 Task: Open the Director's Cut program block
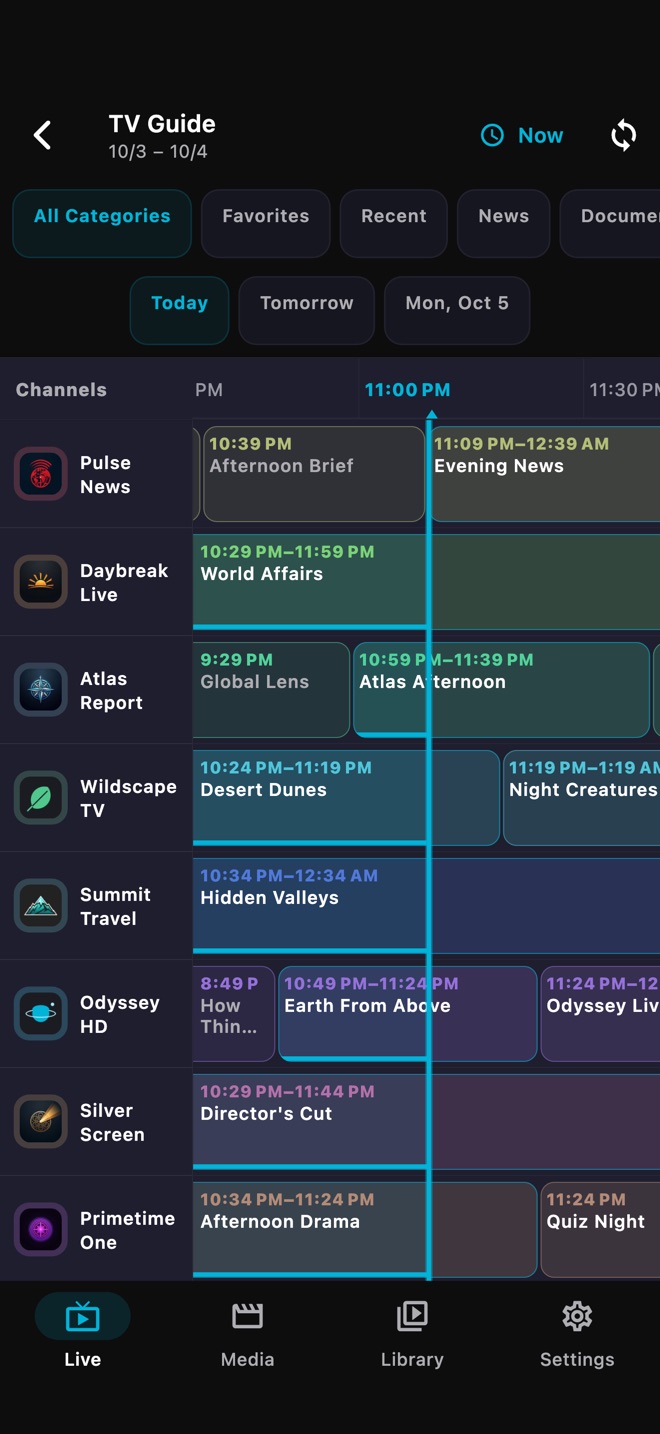coord(426,1122)
